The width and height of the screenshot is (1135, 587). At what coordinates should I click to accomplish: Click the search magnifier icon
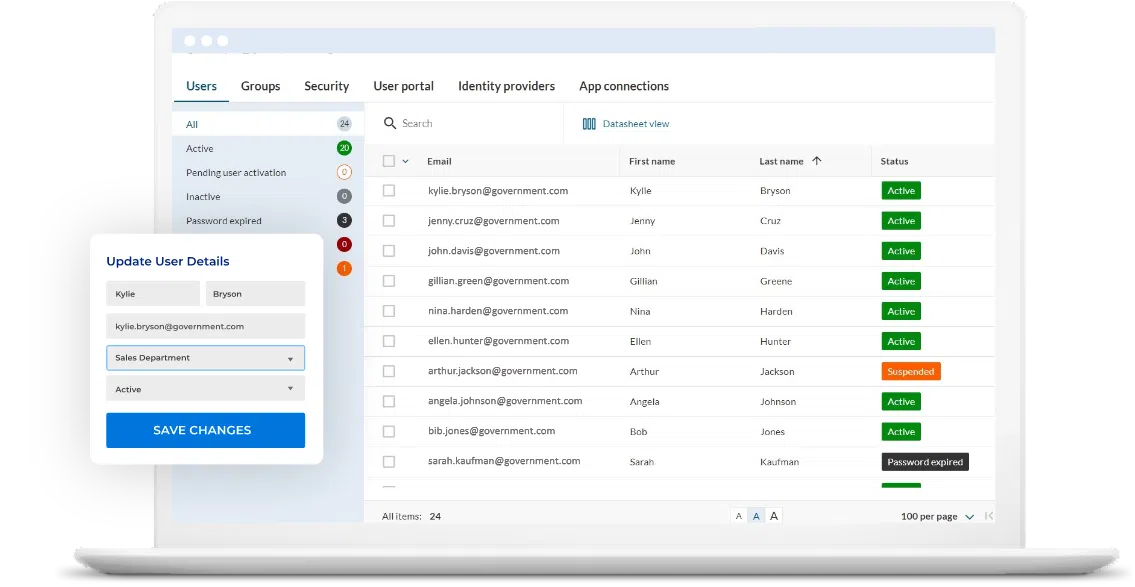click(x=388, y=123)
